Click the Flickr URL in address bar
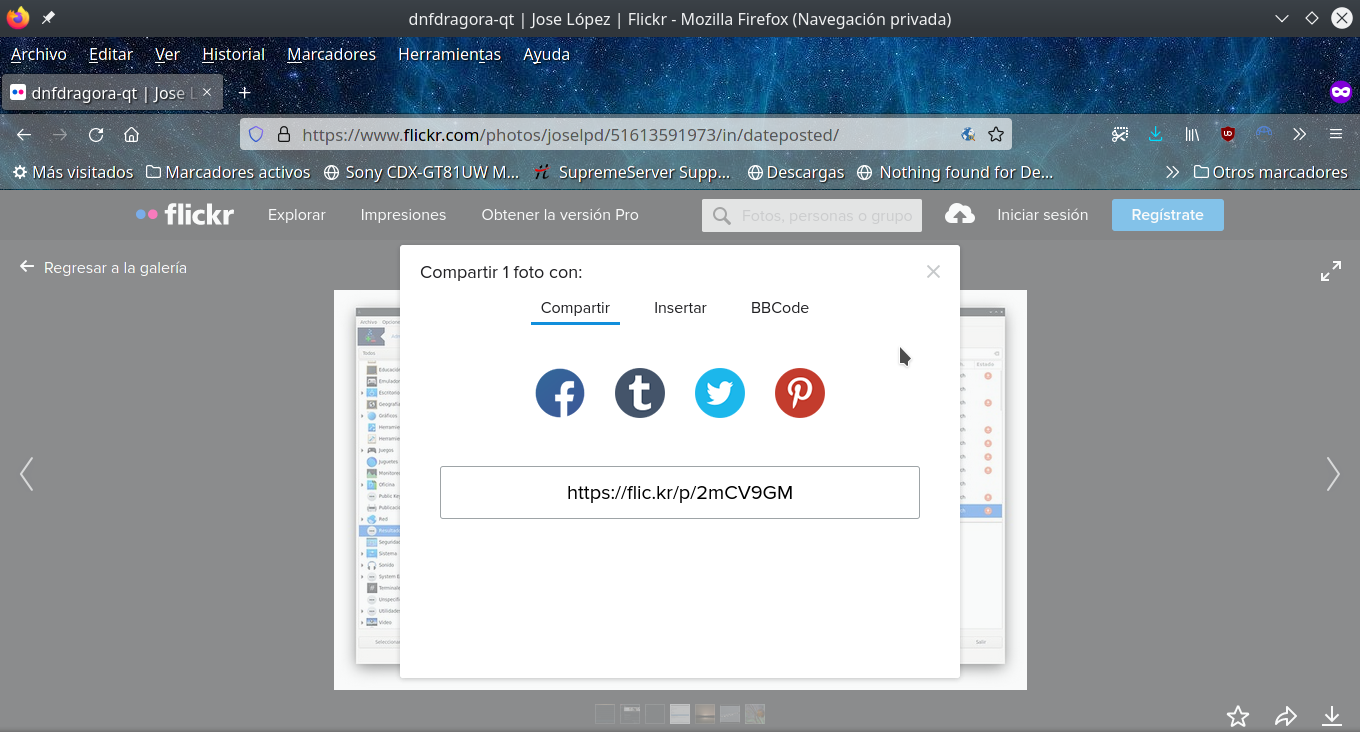This screenshot has width=1360, height=732. tap(570, 134)
